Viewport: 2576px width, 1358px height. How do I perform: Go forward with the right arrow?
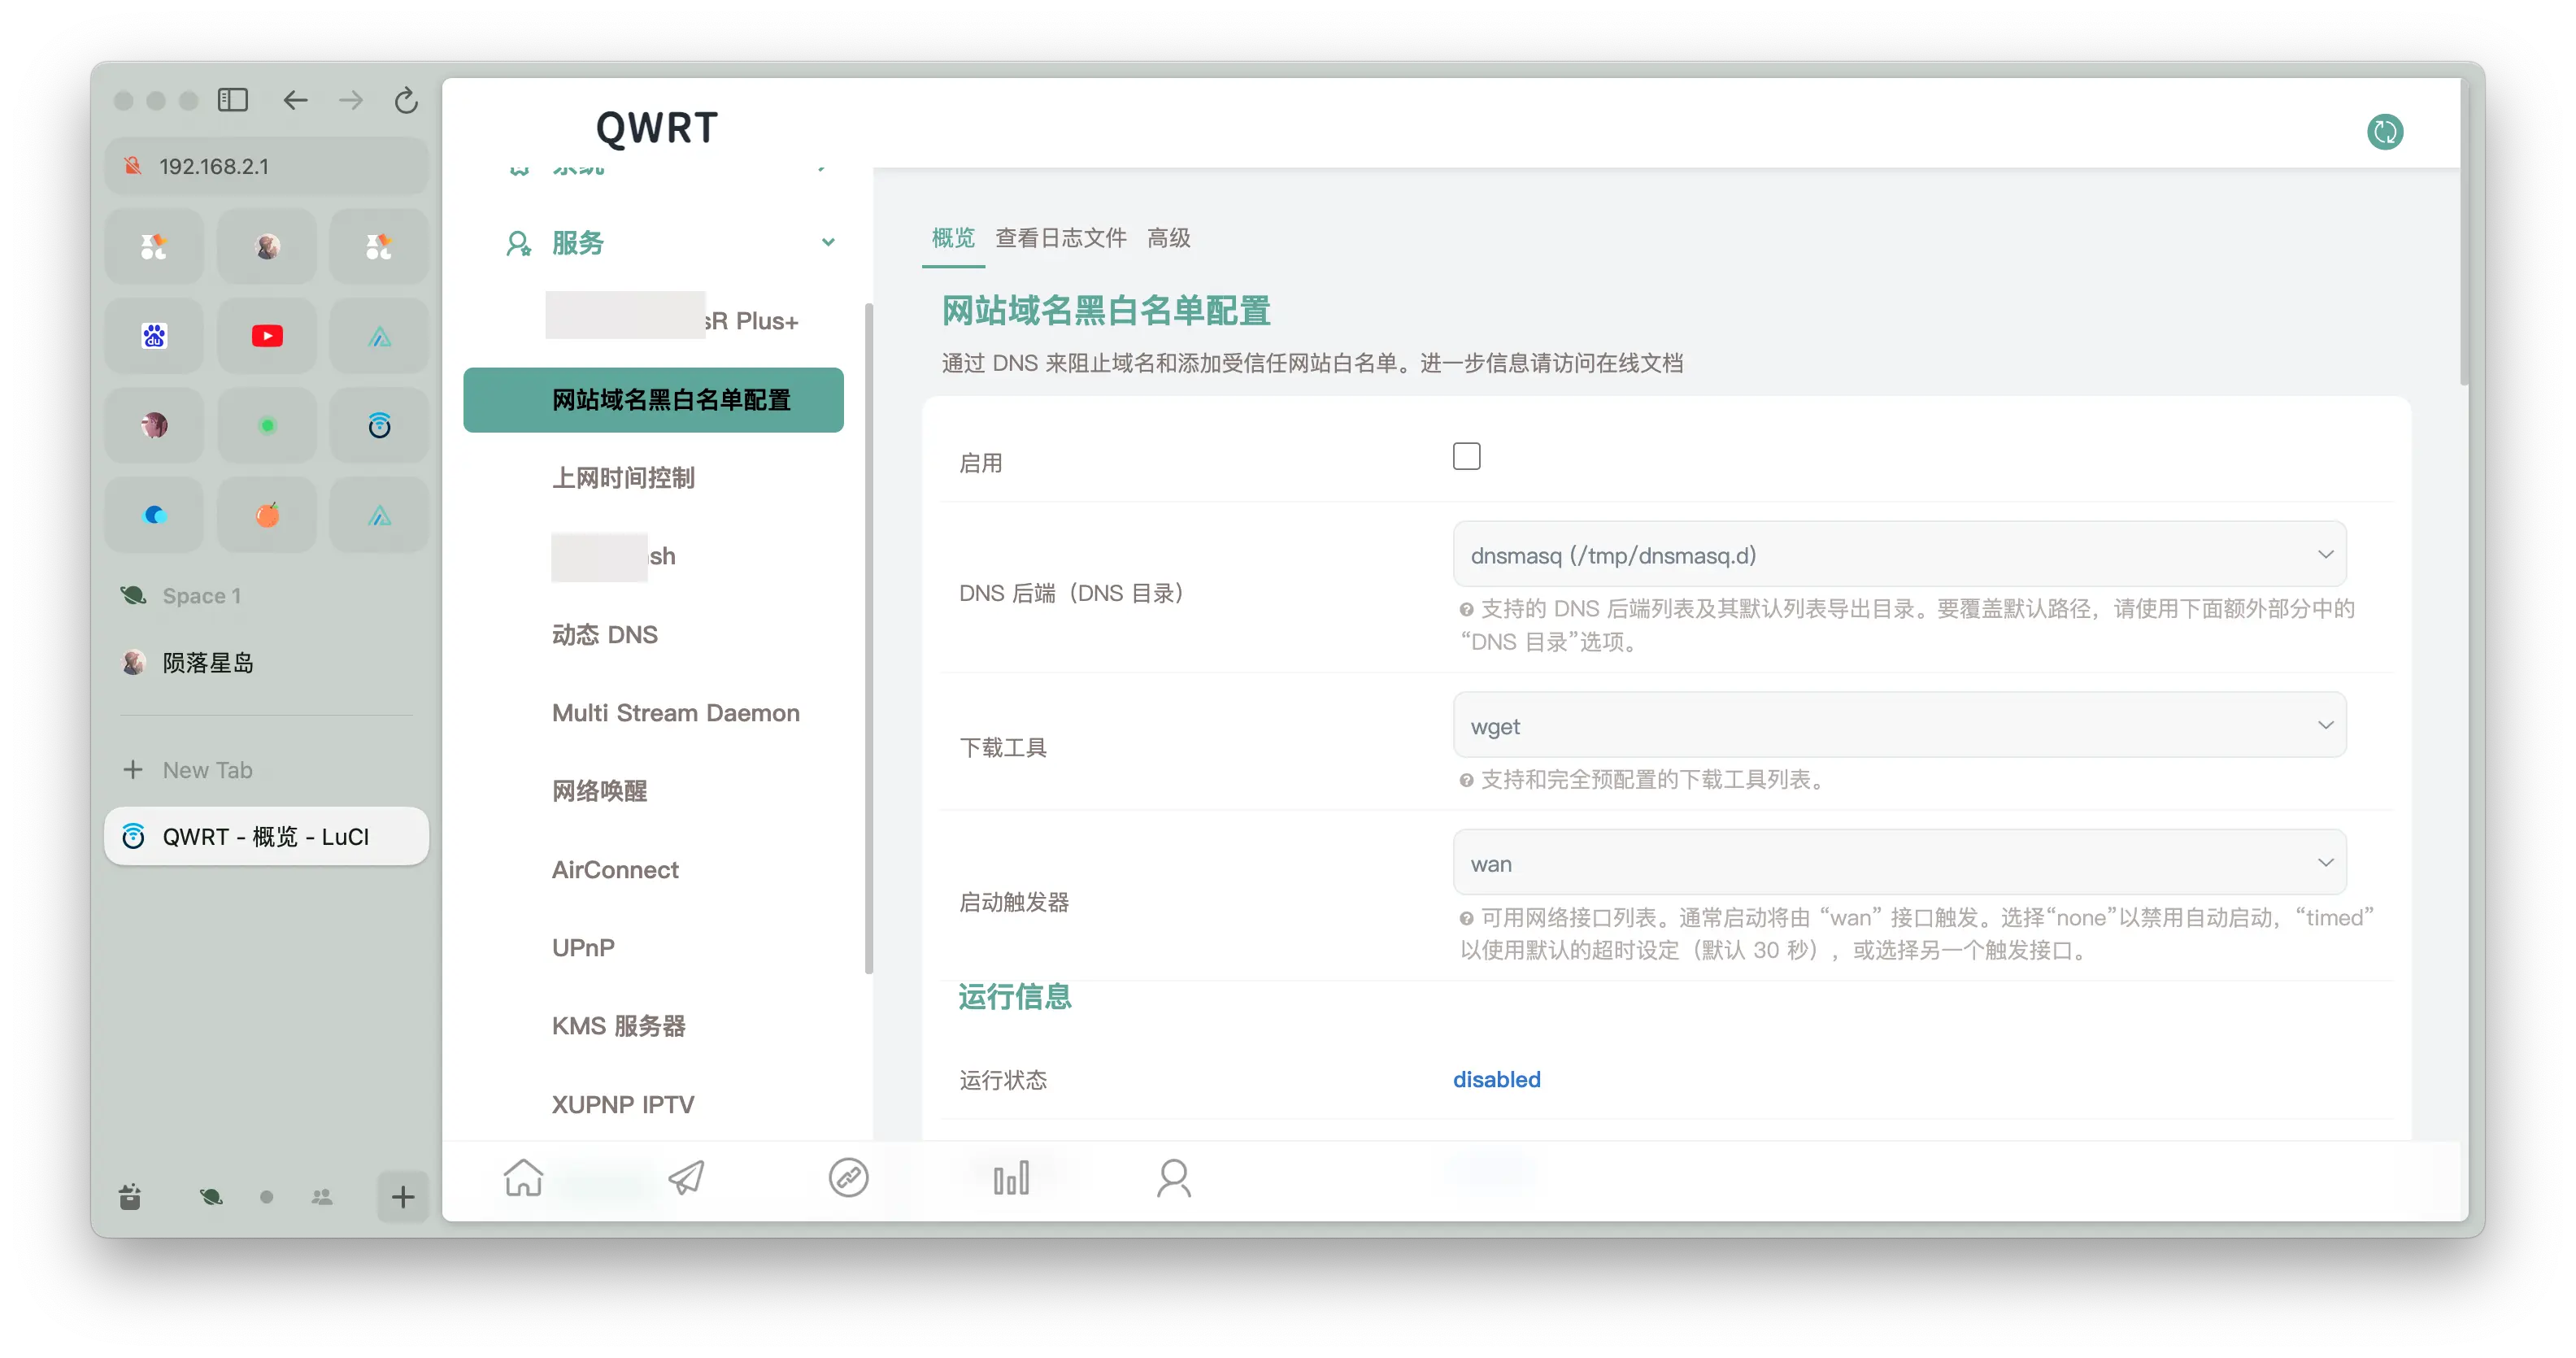(x=351, y=100)
